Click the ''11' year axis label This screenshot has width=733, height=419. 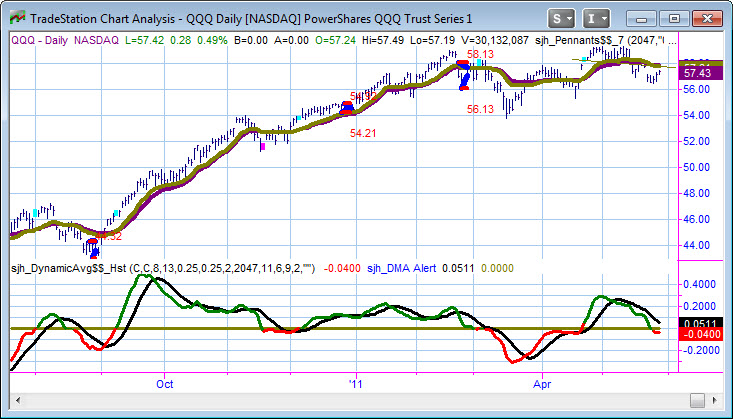pyautogui.click(x=356, y=384)
